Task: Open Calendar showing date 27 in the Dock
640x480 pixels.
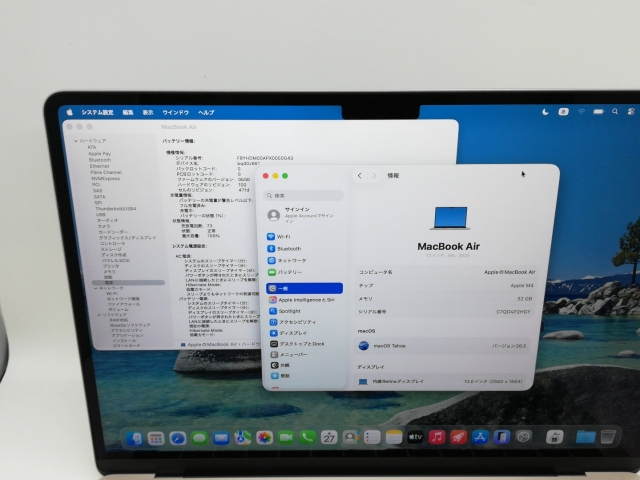Action: coord(329,438)
